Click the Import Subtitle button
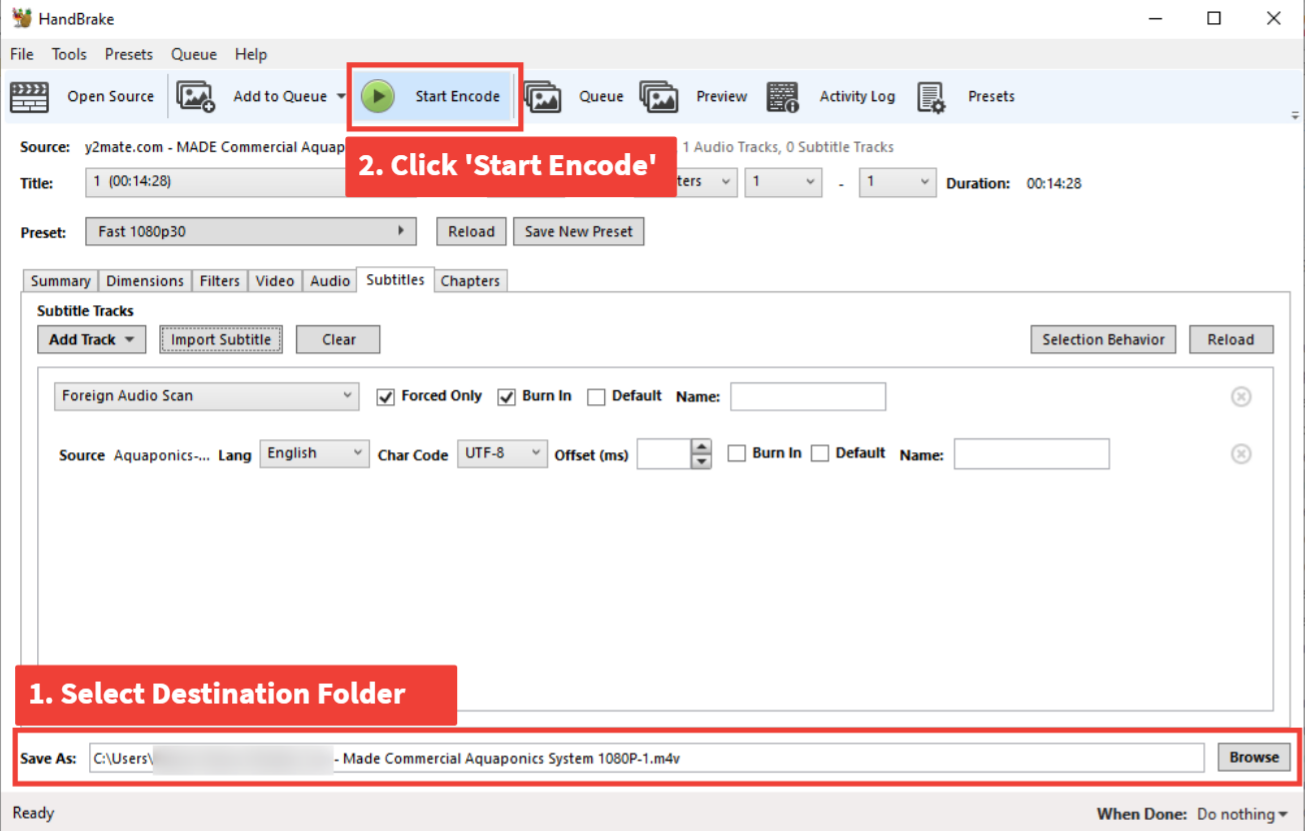The image size is (1305, 831). (x=221, y=340)
